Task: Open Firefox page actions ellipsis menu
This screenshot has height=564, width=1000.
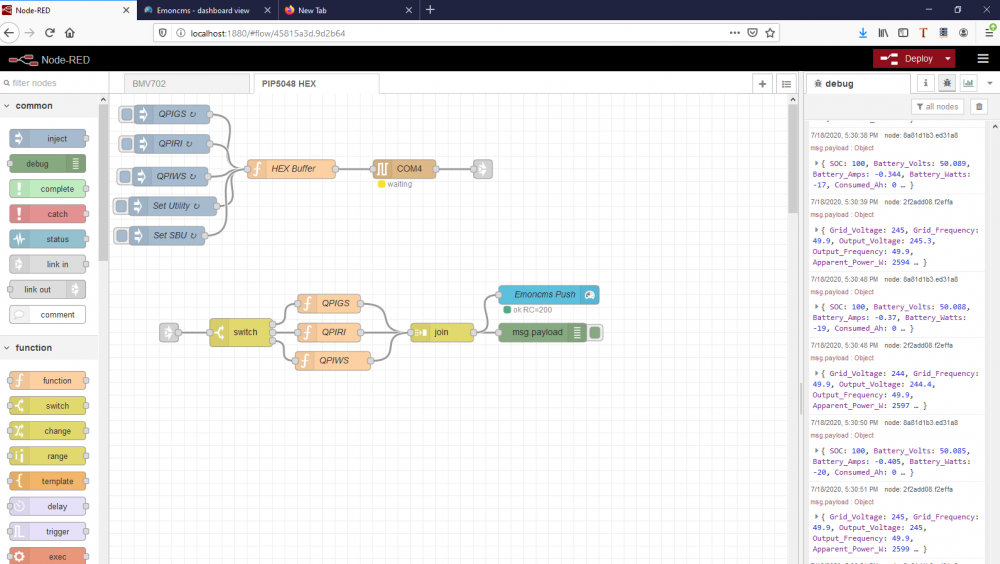Action: click(735, 33)
